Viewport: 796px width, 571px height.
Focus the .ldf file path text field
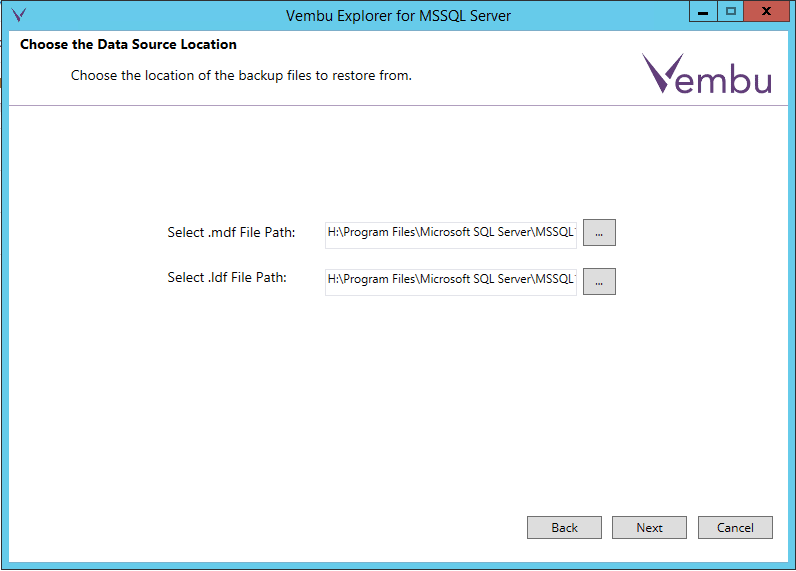(x=451, y=280)
